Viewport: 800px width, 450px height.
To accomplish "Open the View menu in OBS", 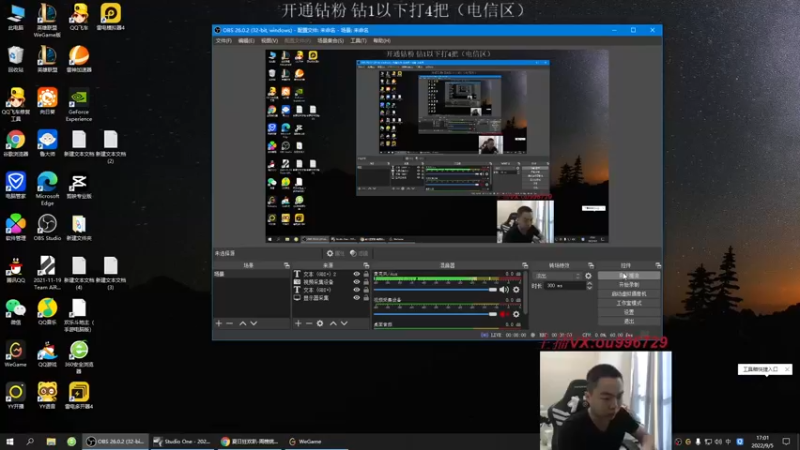I will click(269, 40).
